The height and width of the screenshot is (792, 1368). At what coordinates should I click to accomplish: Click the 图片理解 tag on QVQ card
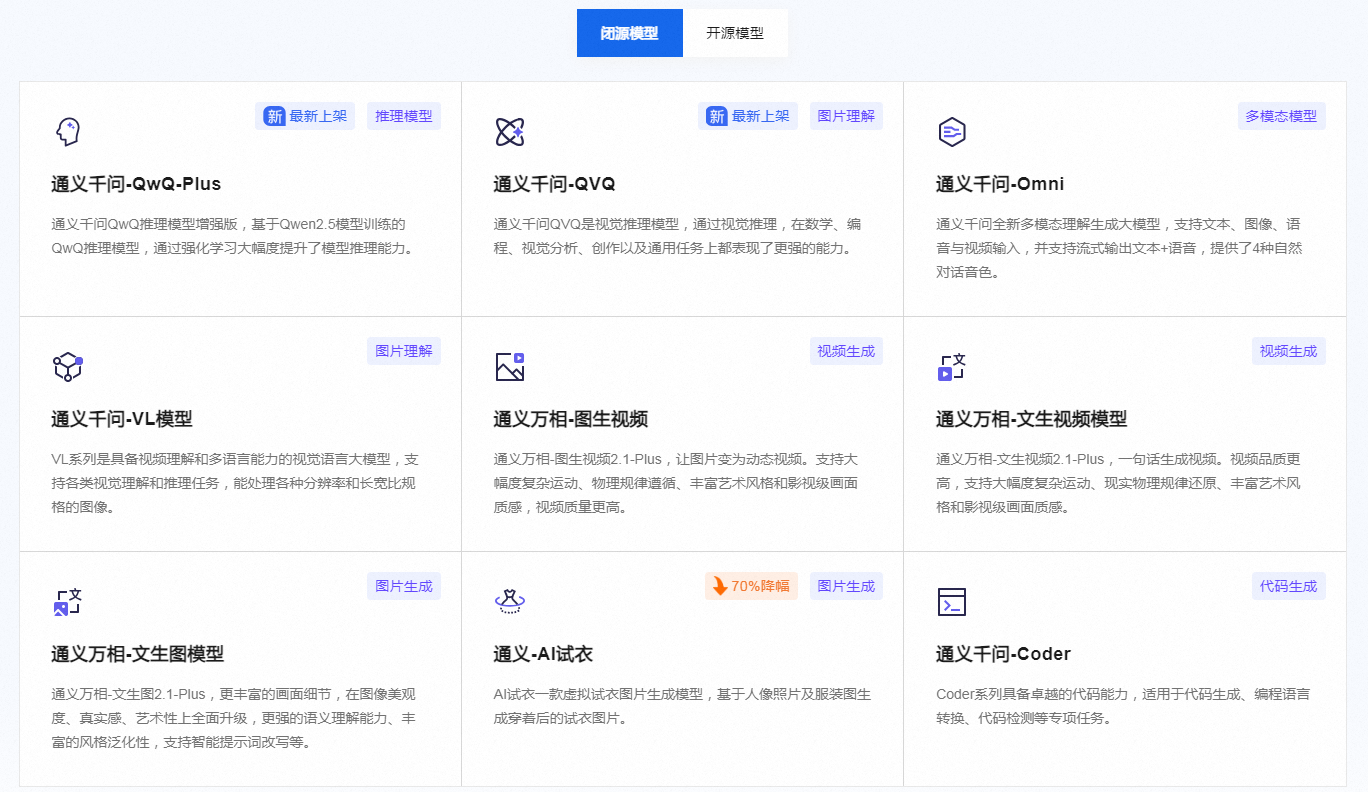846,115
